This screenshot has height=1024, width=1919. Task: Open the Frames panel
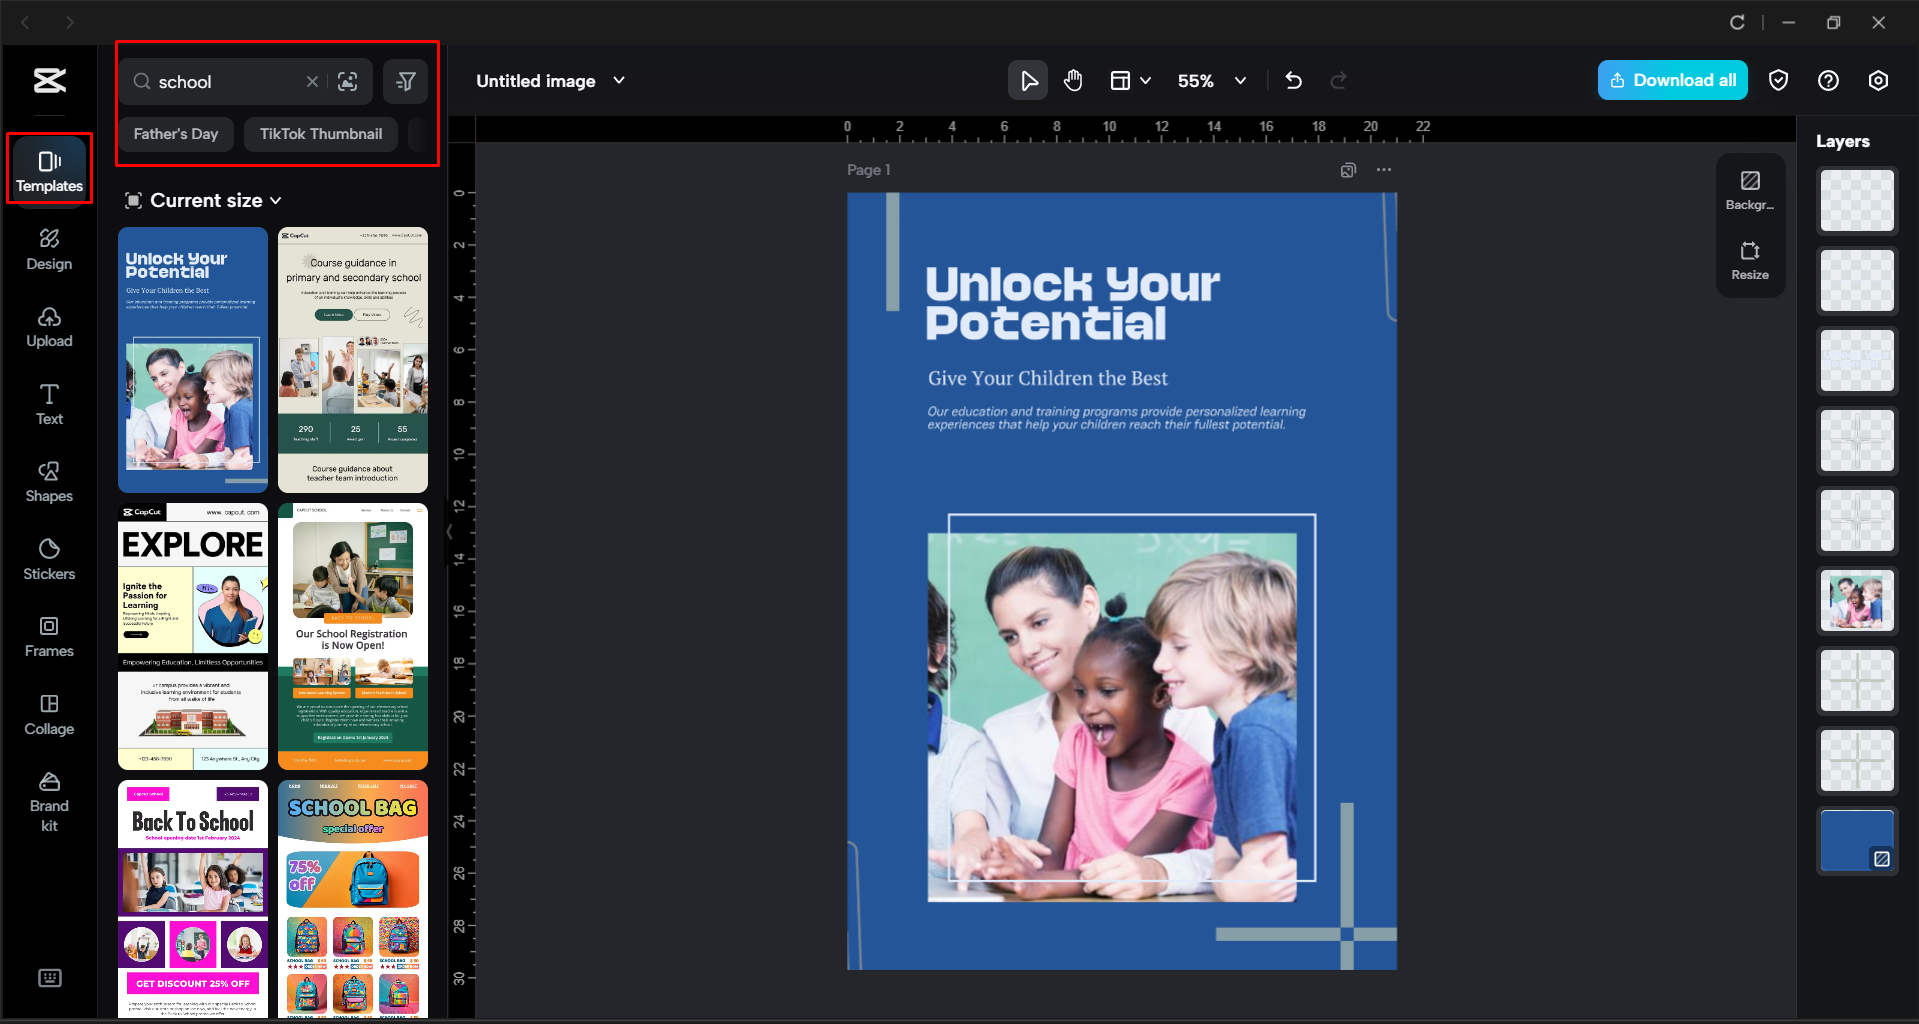click(49, 636)
